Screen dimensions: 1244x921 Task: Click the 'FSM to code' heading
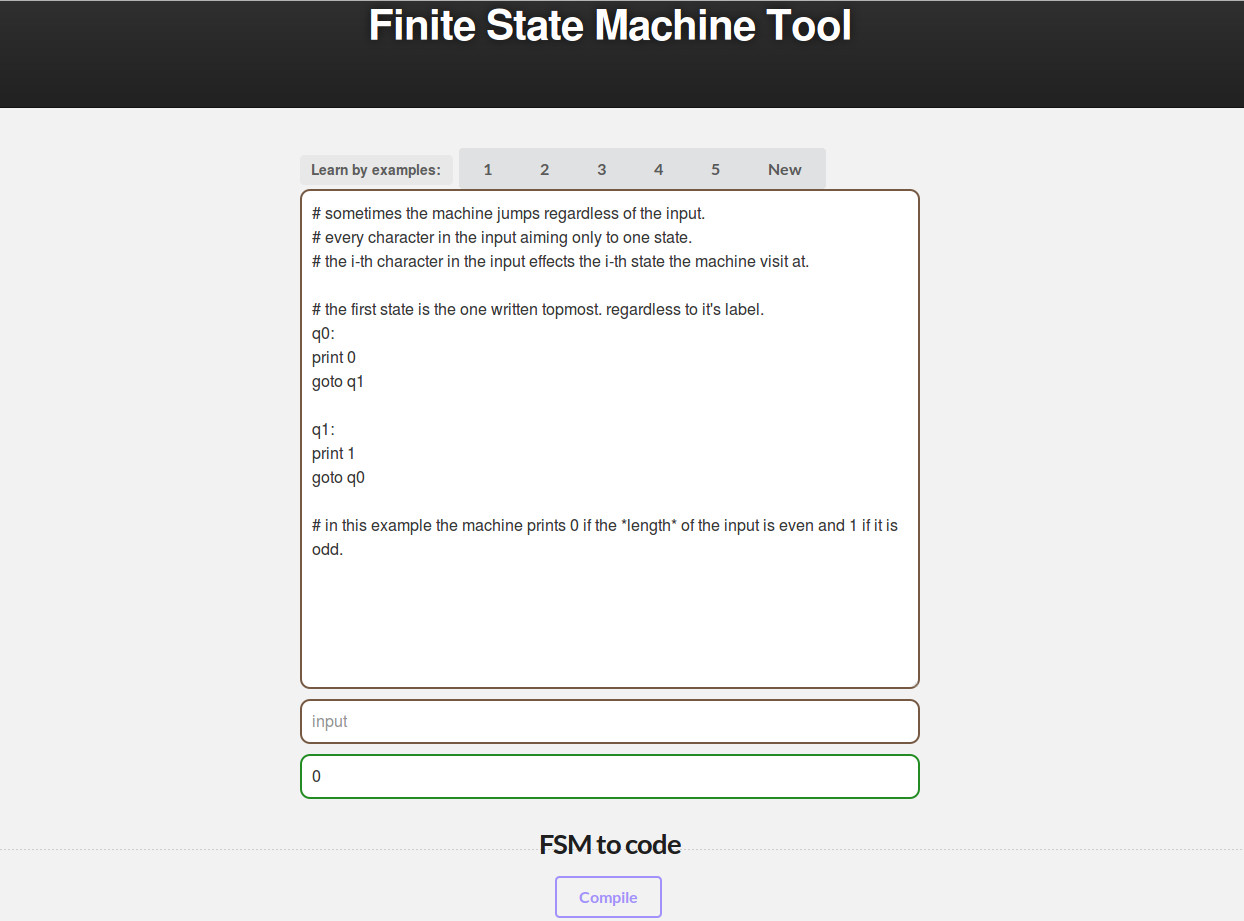pyautogui.click(x=610, y=845)
